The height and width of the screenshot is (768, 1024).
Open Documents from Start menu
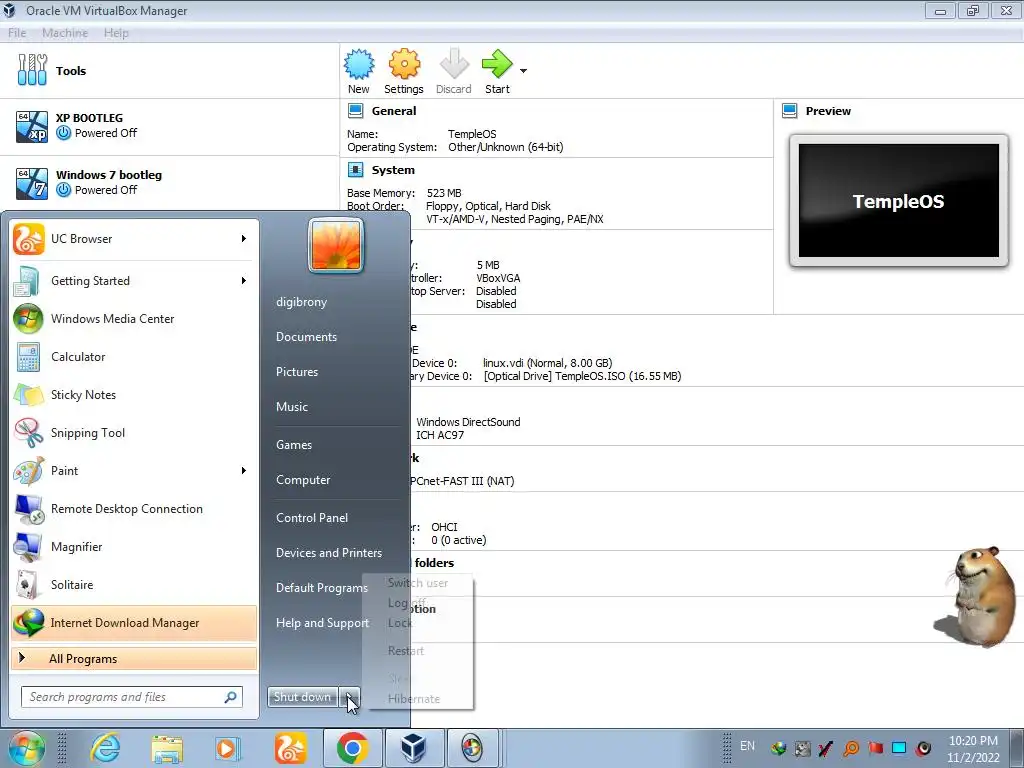(306, 337)
